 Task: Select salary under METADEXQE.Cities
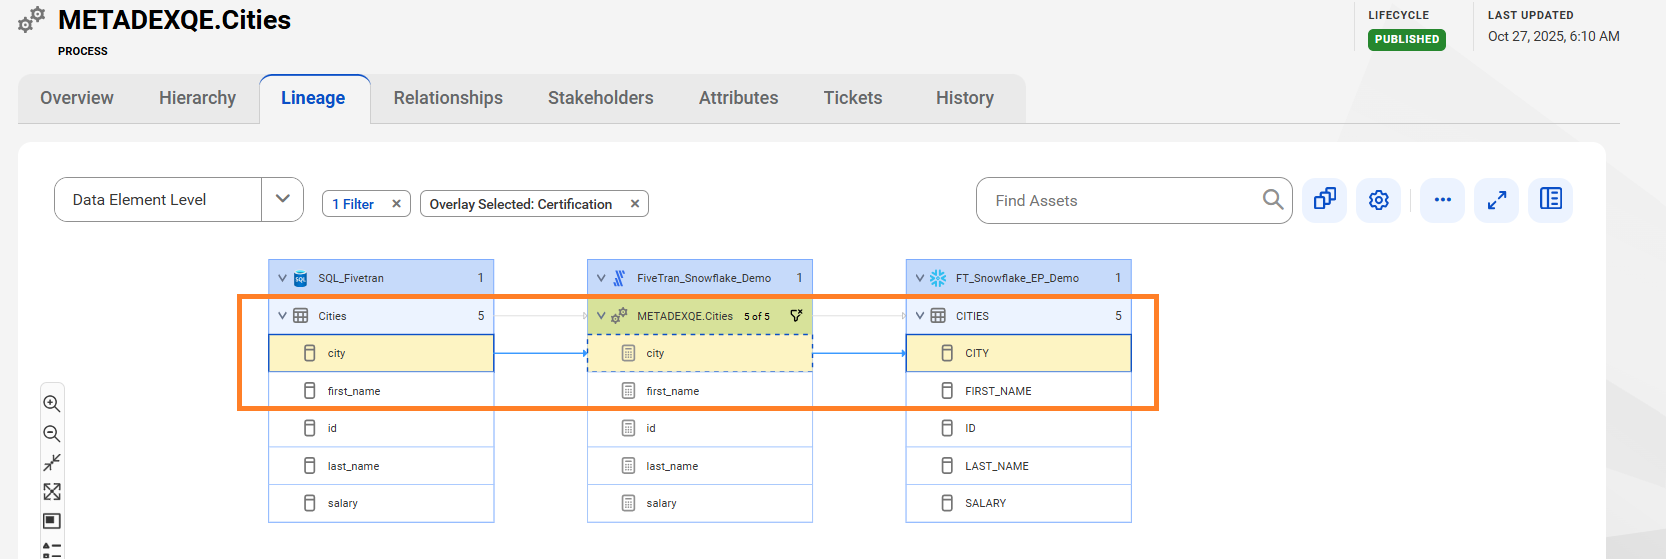pos(700,503)
